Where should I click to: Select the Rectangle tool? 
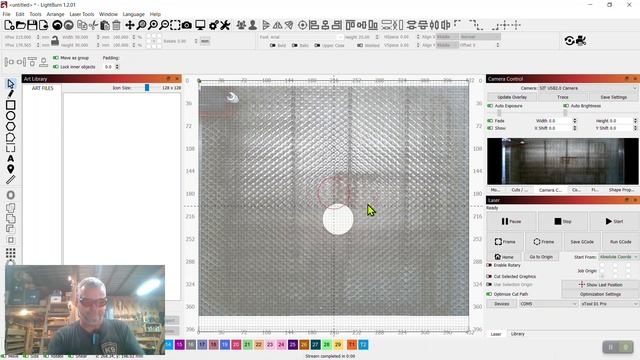click(11, 105)
